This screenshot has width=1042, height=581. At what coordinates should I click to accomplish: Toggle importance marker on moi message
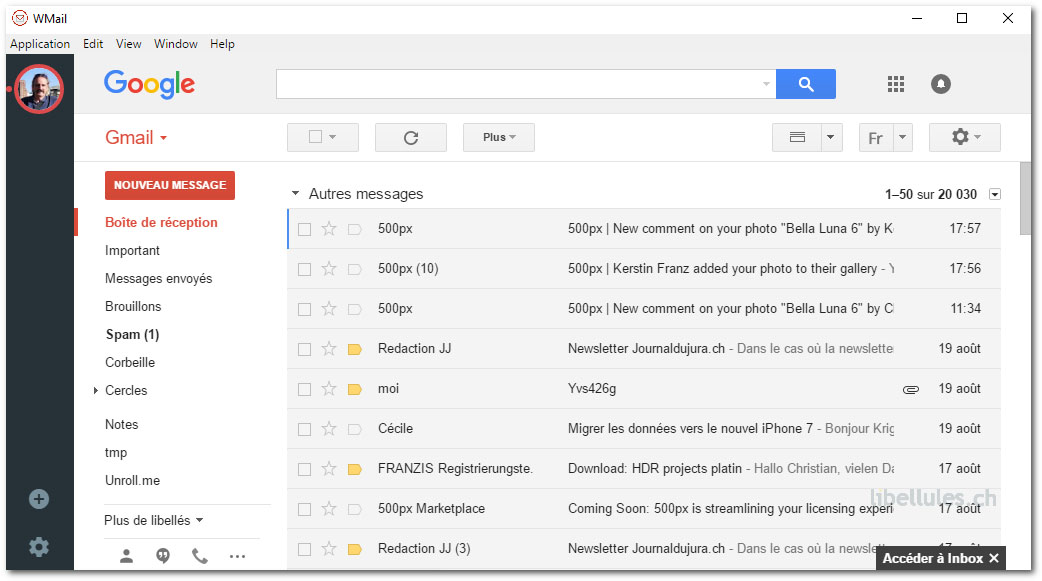tap(354, 389)
